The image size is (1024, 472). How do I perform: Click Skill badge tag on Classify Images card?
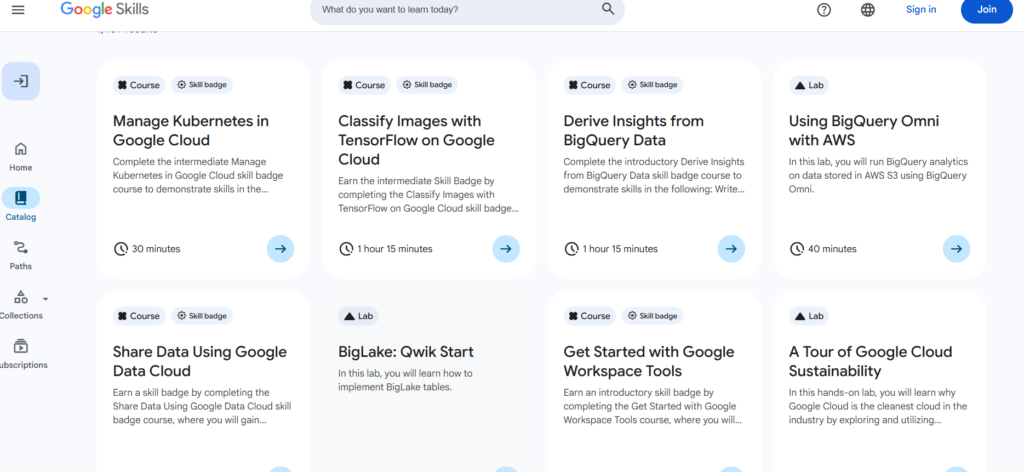click(x=427, y=85)
